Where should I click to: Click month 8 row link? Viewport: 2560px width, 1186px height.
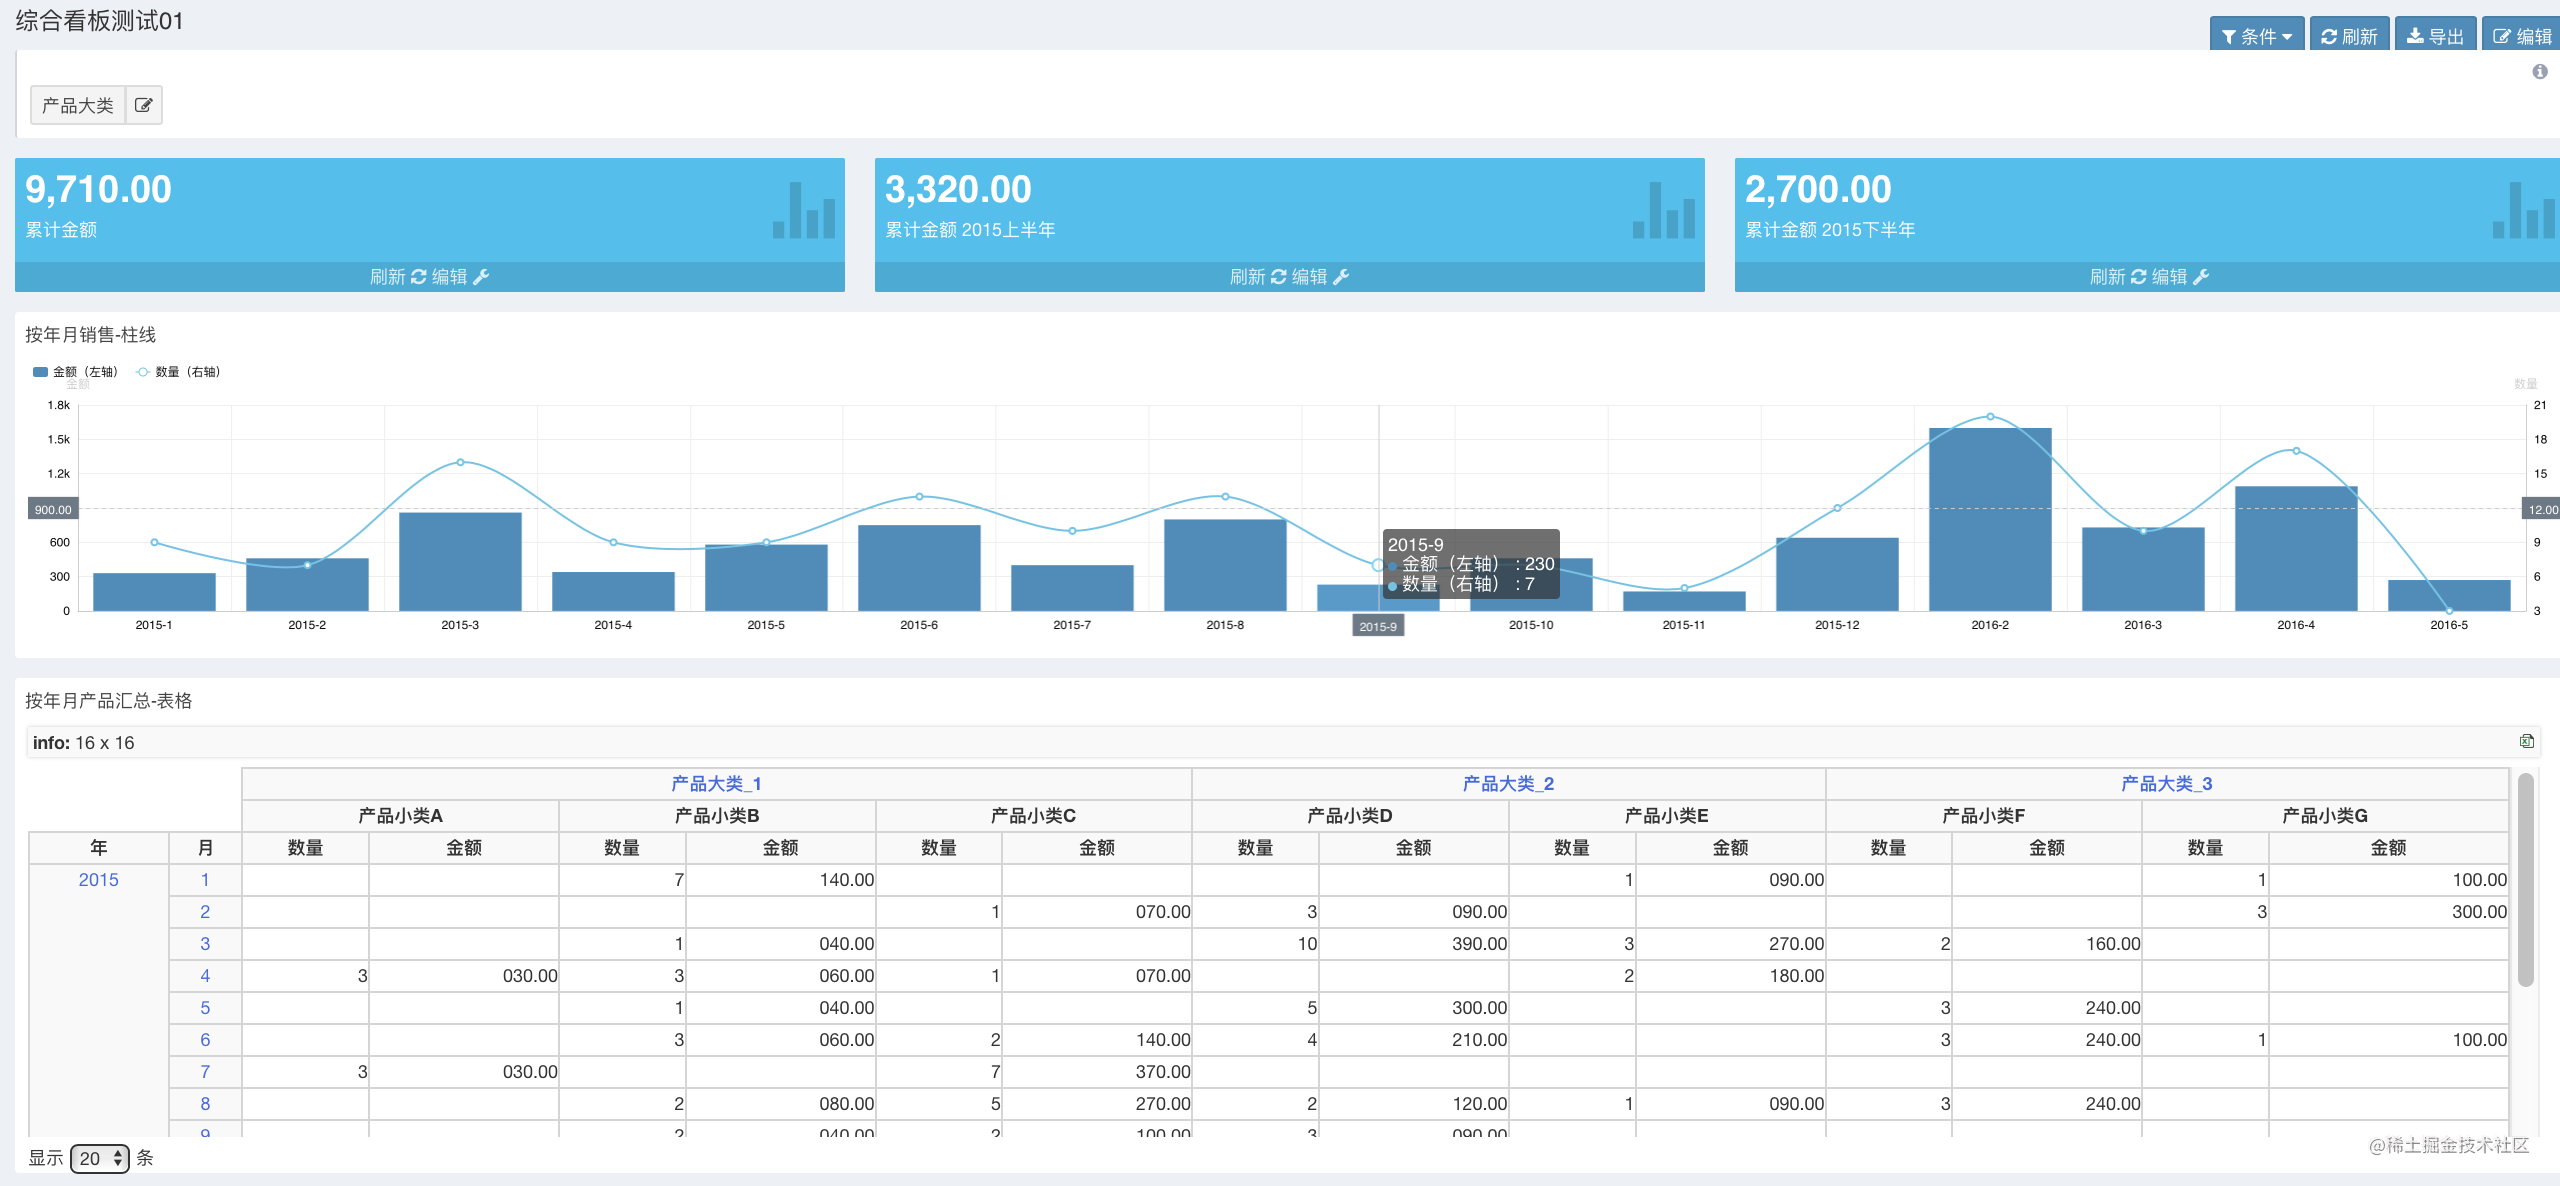pos(205,1104)
